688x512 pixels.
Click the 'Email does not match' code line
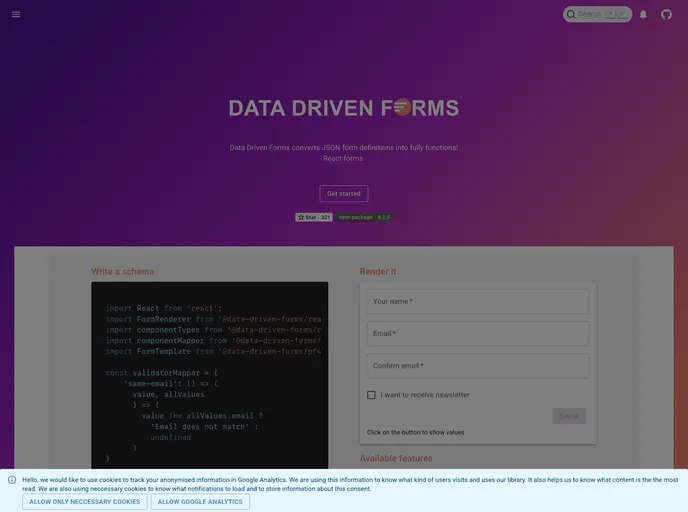pos(204,426)
